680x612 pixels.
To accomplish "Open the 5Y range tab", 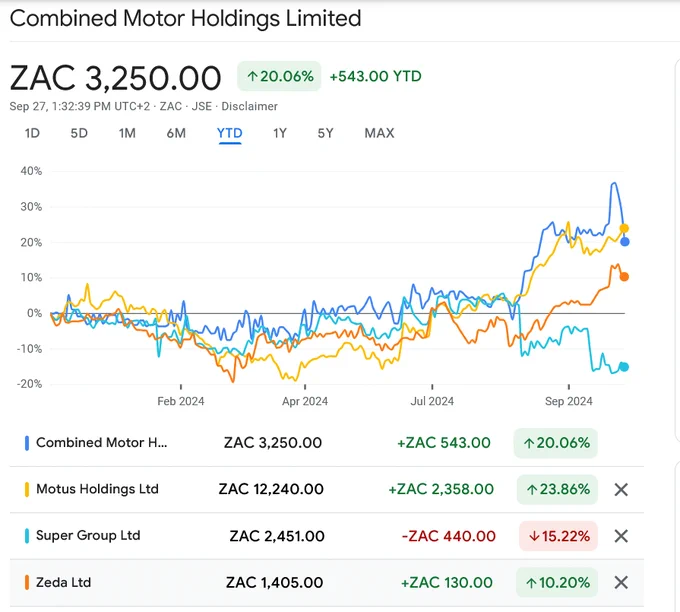I will [326, 133].
